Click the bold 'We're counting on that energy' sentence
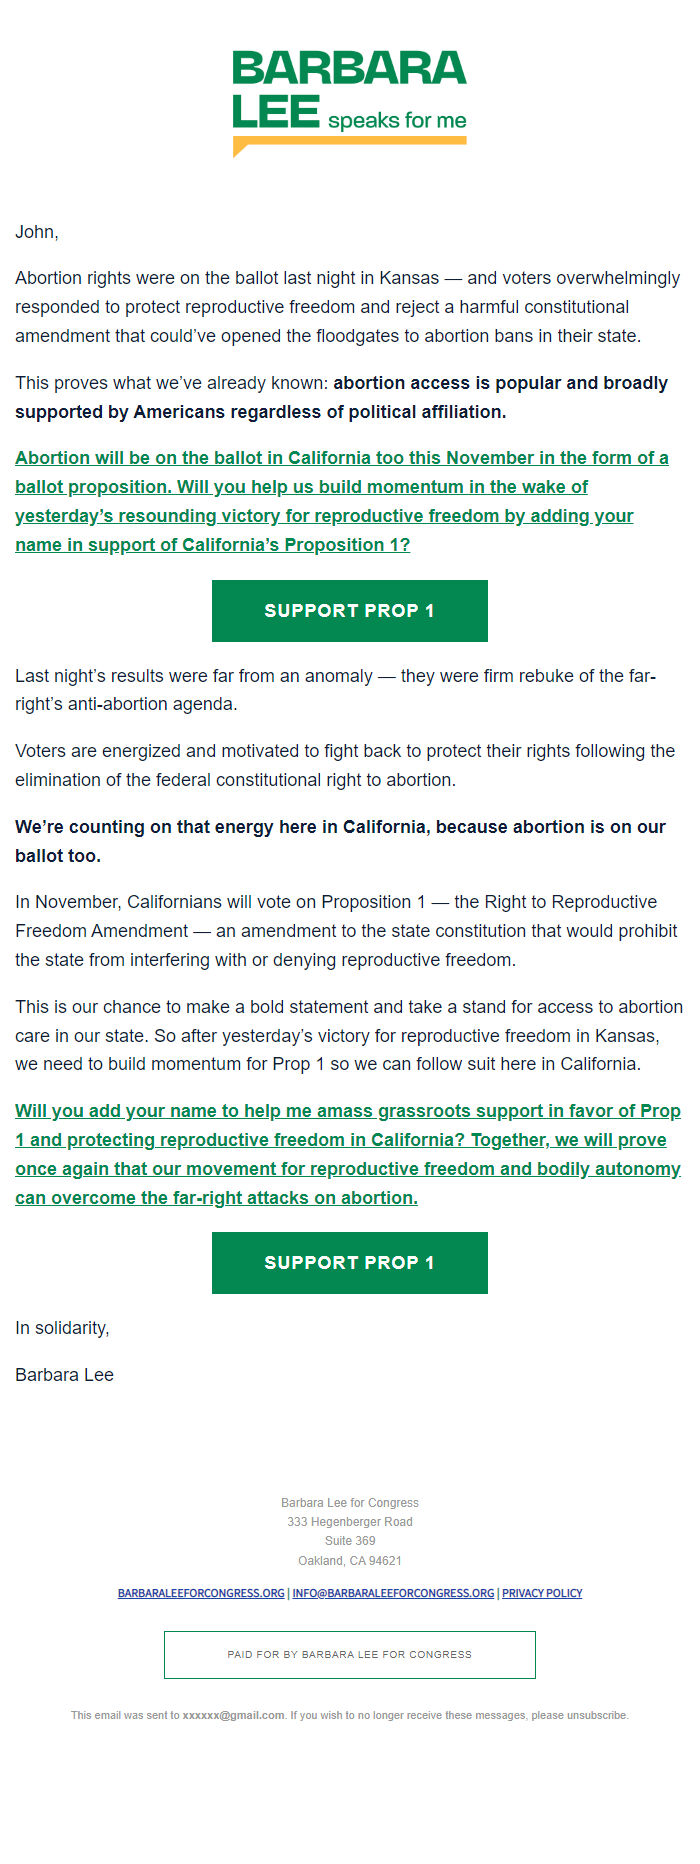700x1864 pixels. (340, 841)
